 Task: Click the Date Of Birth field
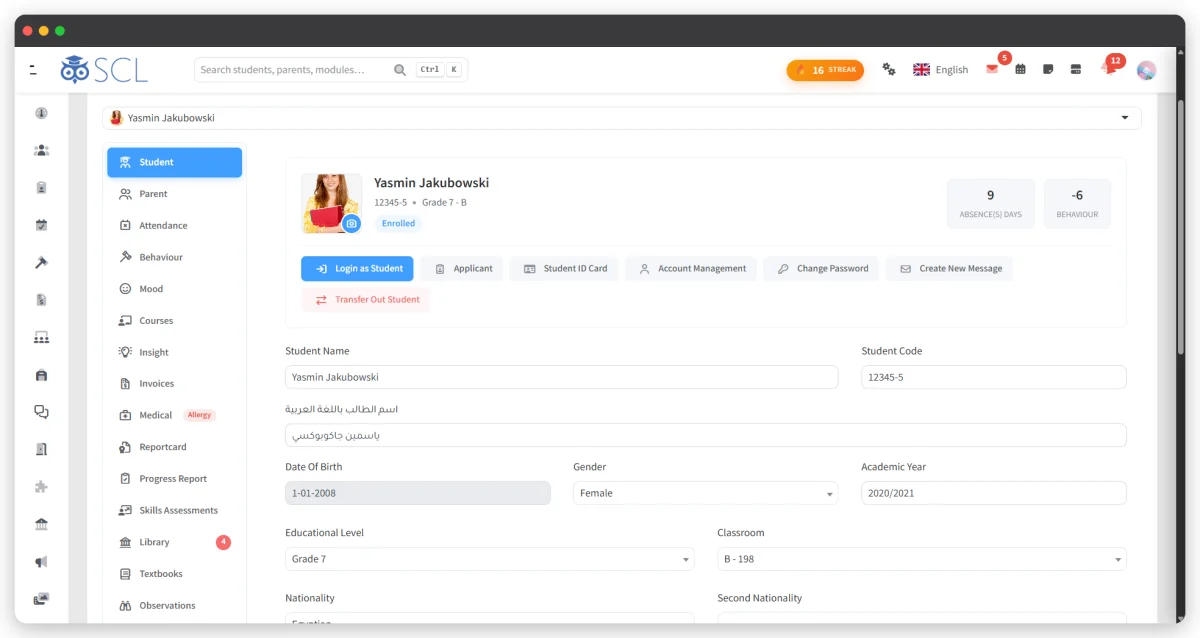(418, 493)
